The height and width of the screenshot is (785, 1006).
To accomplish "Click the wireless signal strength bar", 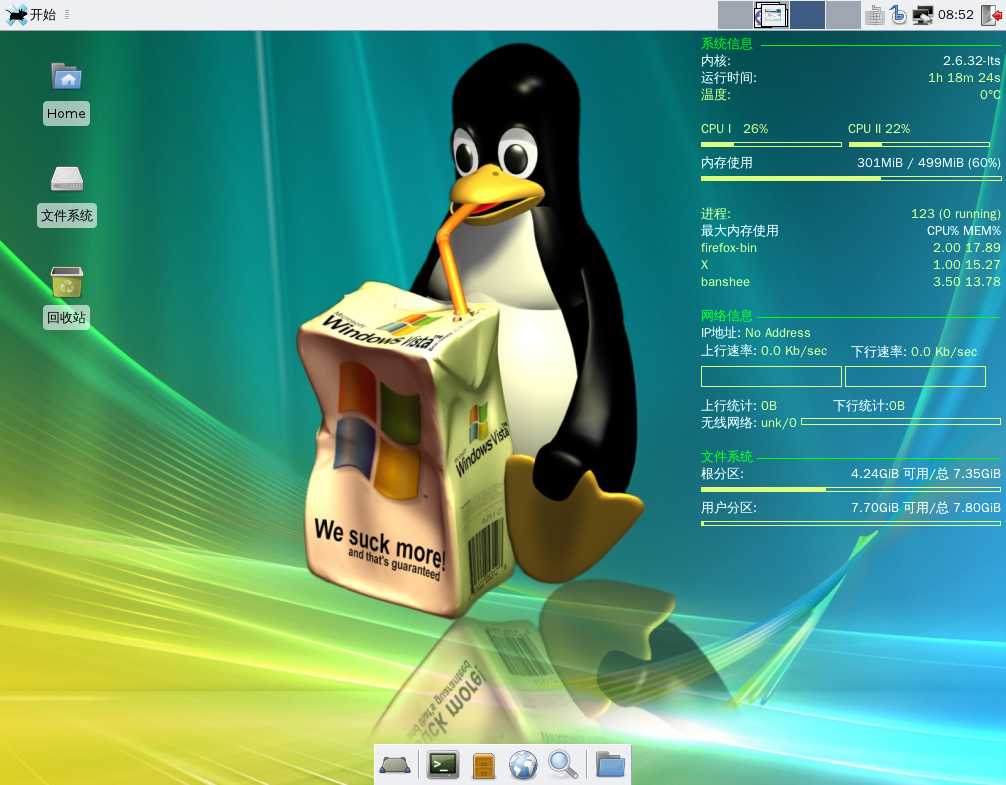I will pos(901,421).
